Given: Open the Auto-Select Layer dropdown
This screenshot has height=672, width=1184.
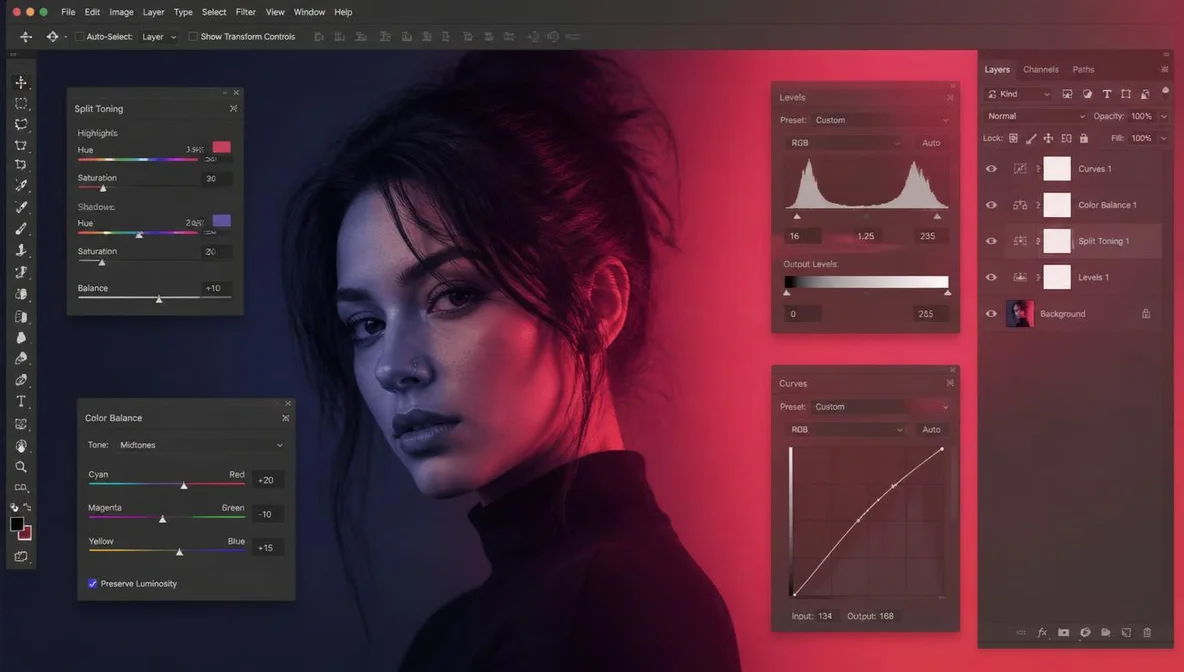Looking at the screenshot, I should coord(158,36).
